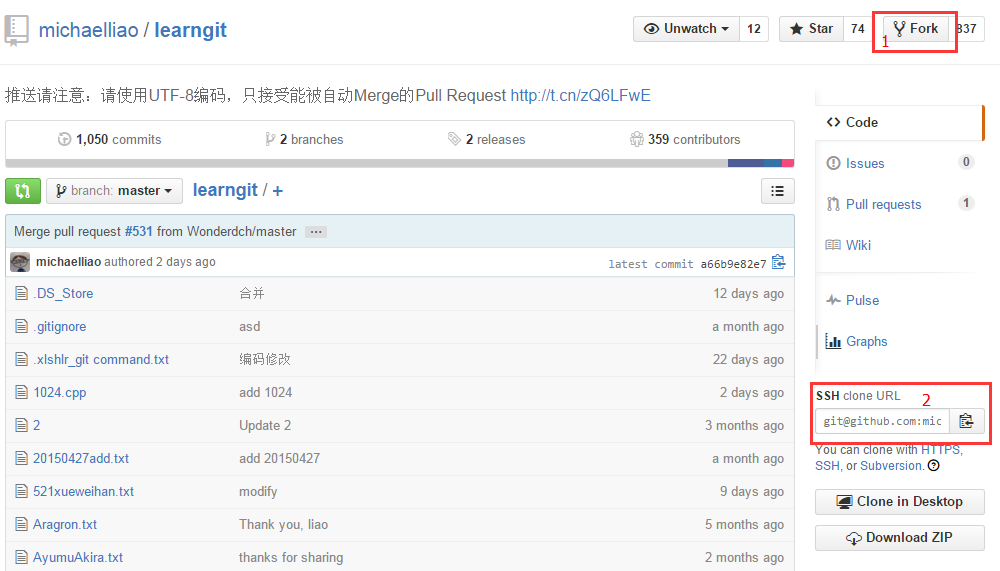Switch to the Code tab
Screen dimensions: 1000x571
click(899, 122)
